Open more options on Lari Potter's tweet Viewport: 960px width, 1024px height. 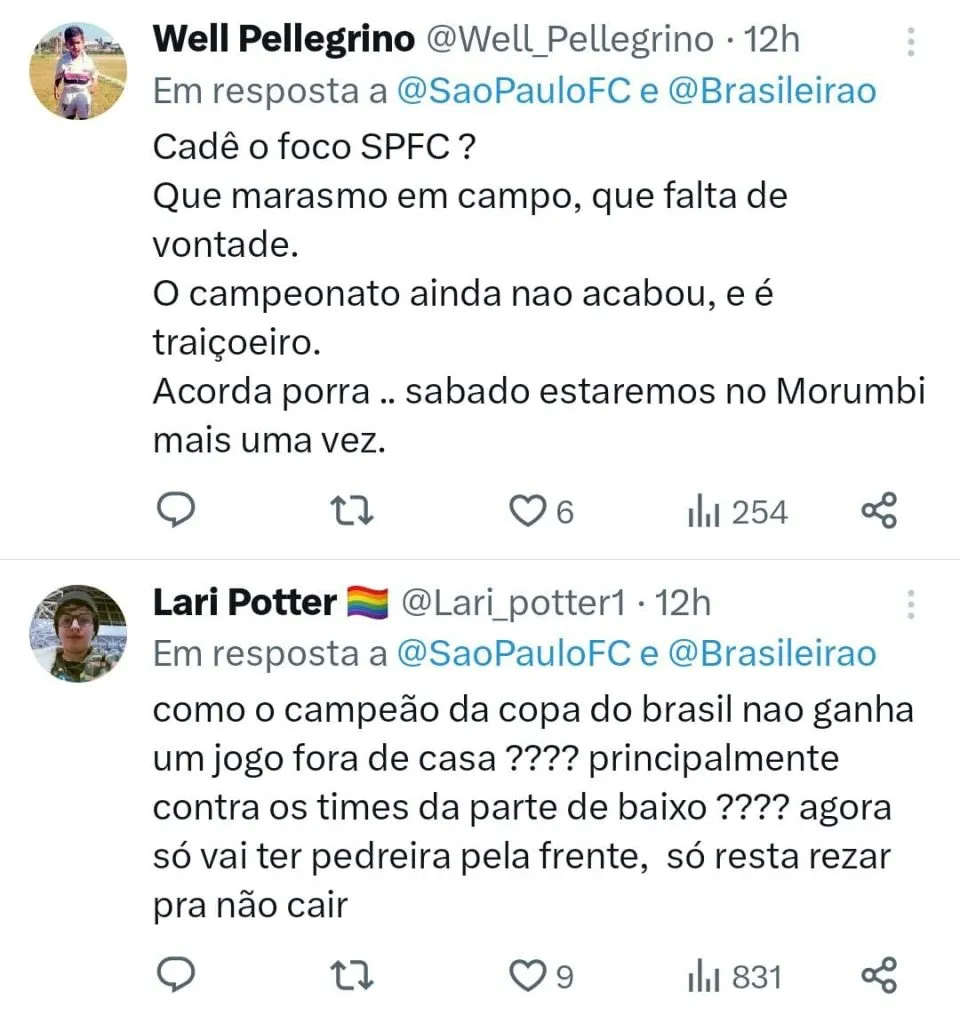pos(911,604)
